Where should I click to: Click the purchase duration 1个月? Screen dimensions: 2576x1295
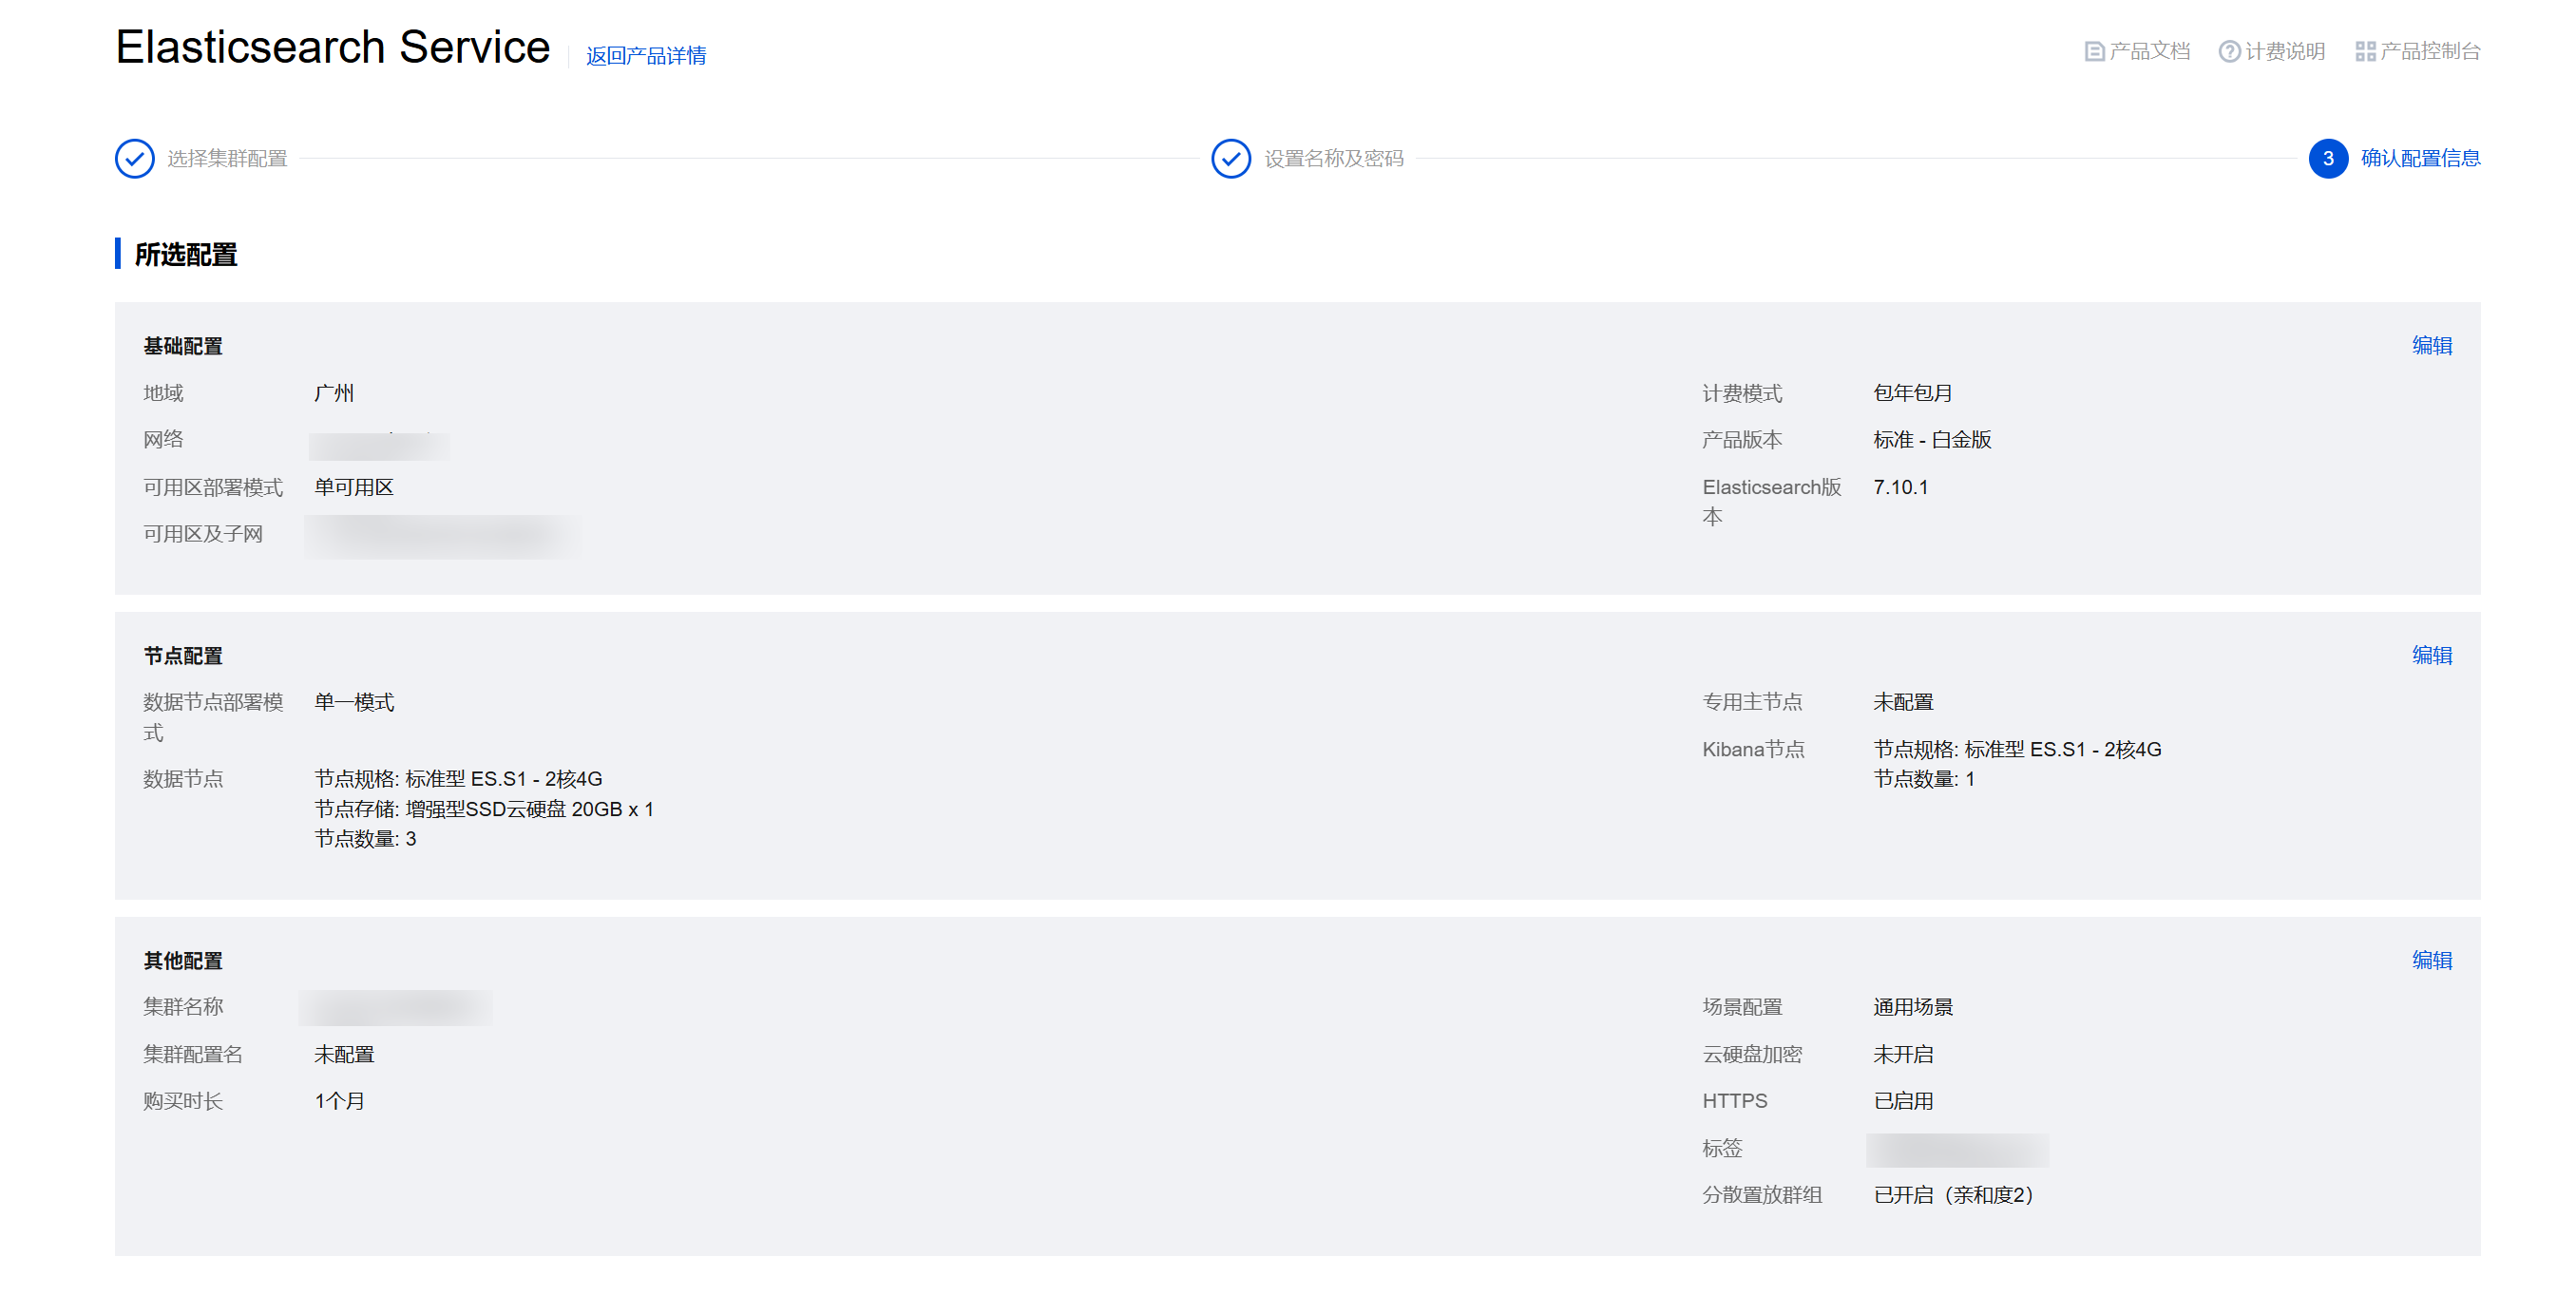339,1101
